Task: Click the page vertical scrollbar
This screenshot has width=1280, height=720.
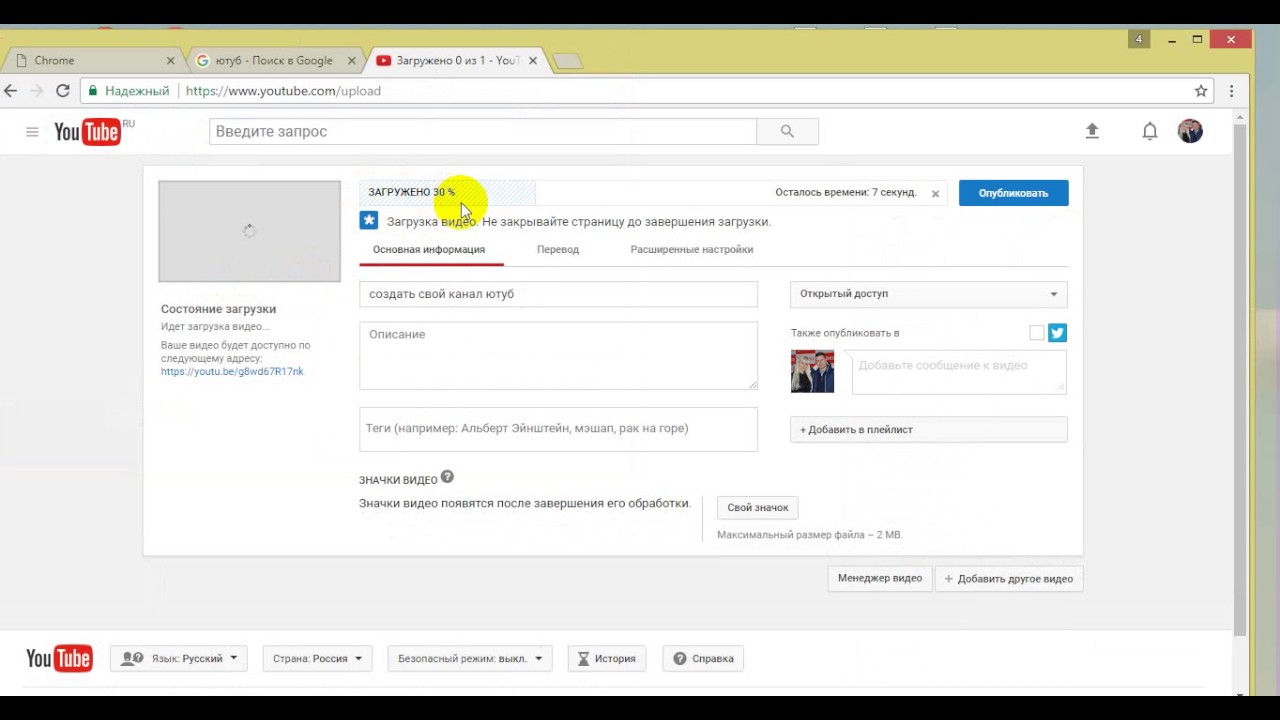Action: [1240, 380]
